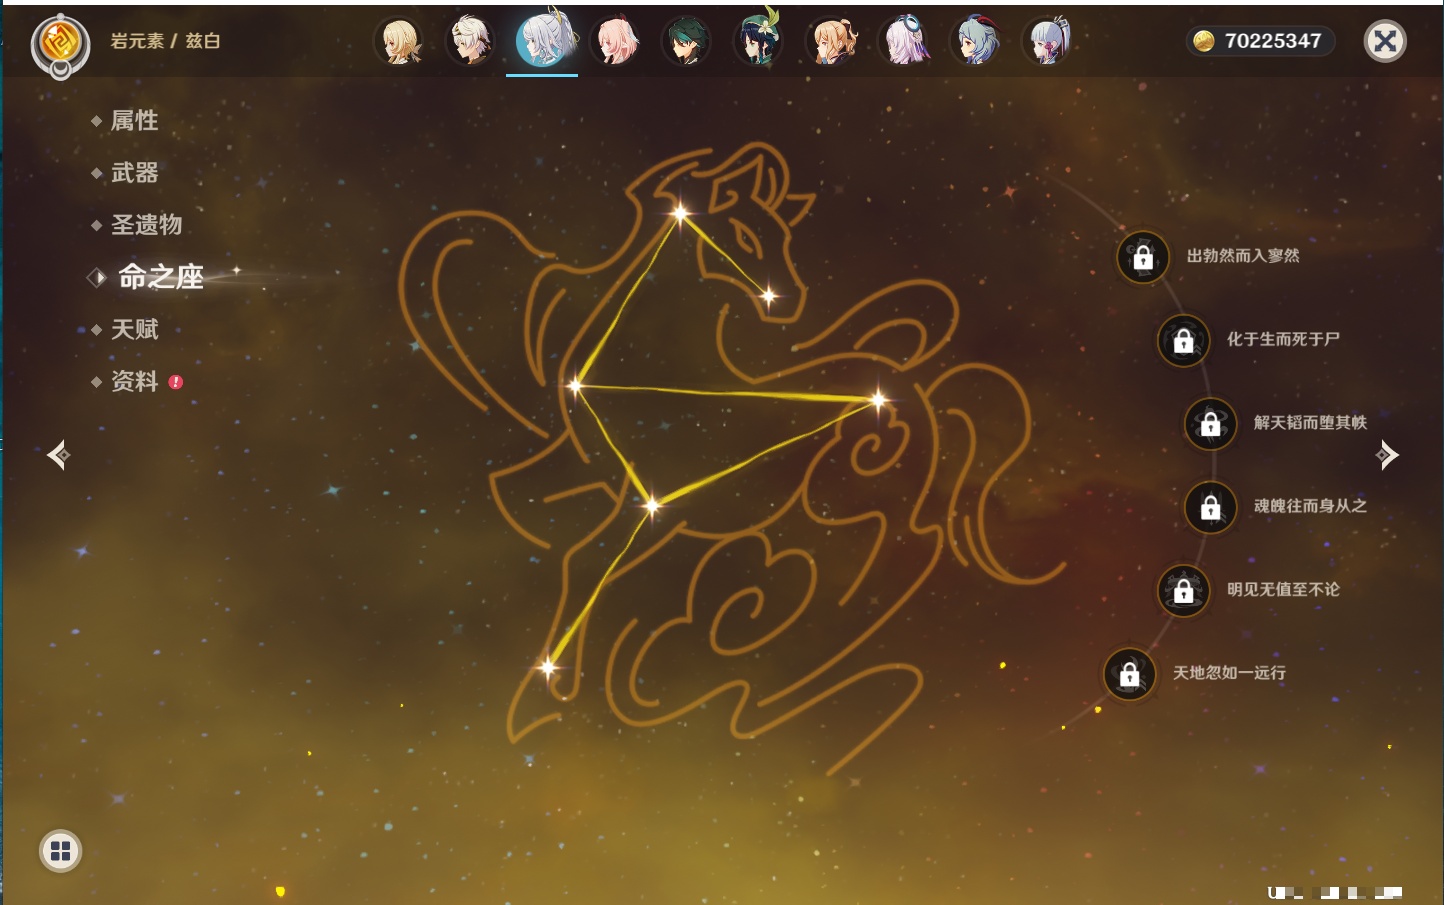The height and width of the screenshot is (905, 1444).
Task: Select the blue-haired Ganyu avatar with red horns
Action: [x=976, y=41]
